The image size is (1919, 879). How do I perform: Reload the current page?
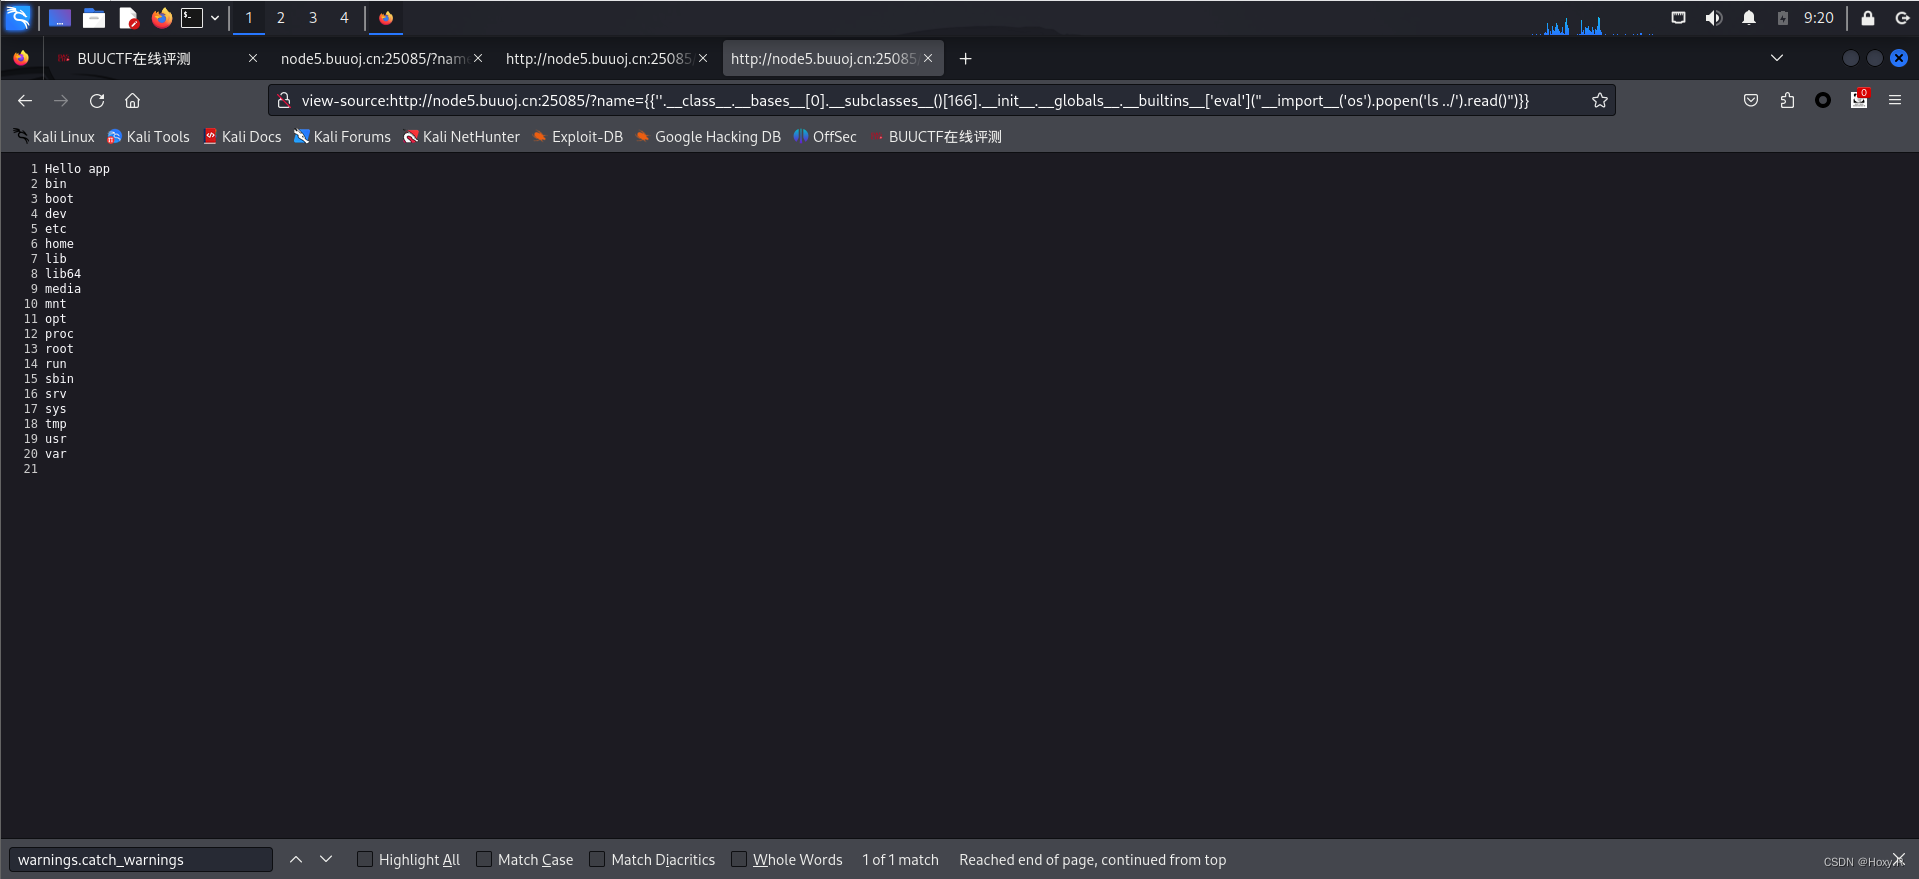click(97, 100)
